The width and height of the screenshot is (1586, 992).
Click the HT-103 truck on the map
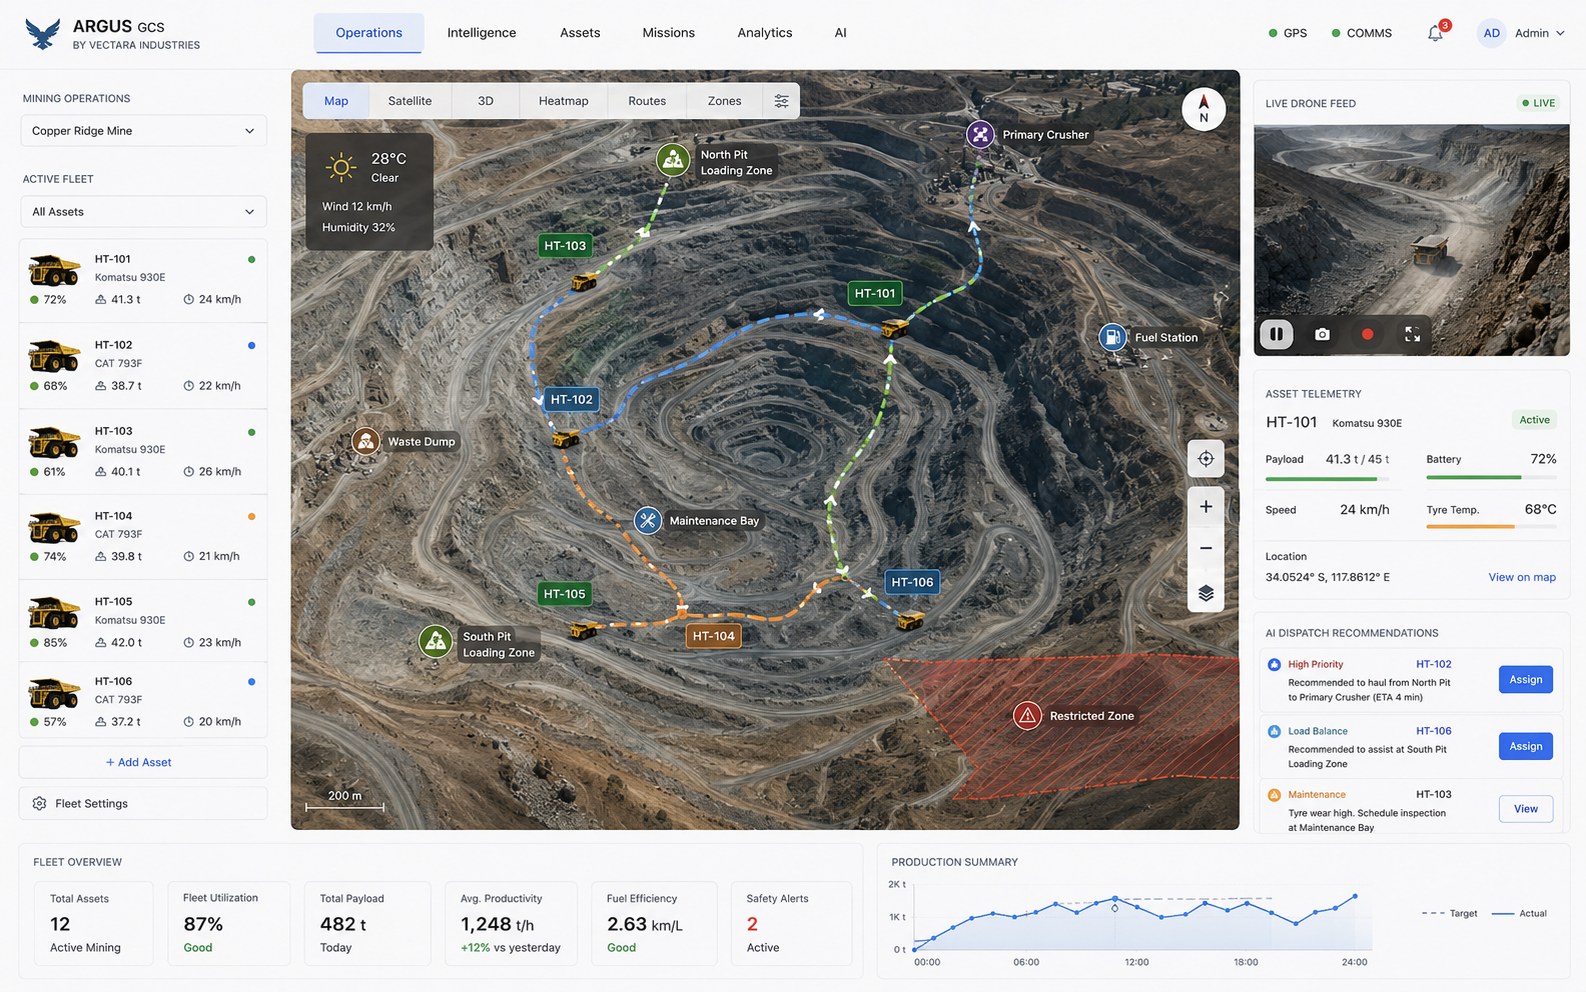[584, 282]
